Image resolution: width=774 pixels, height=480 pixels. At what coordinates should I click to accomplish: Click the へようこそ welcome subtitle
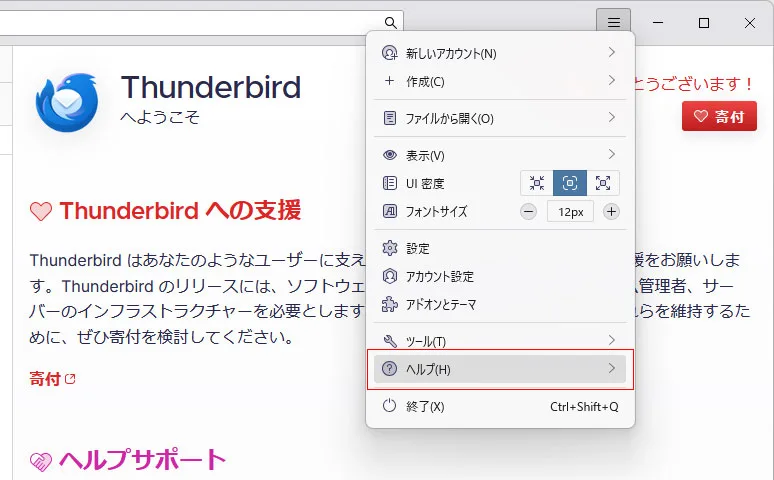tap(159, 117)
